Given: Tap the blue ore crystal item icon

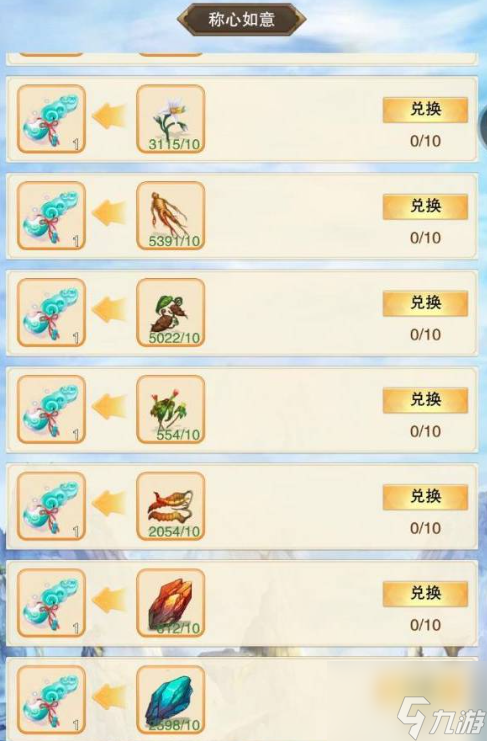Looking at the screenshot, I should pos(171,699).
